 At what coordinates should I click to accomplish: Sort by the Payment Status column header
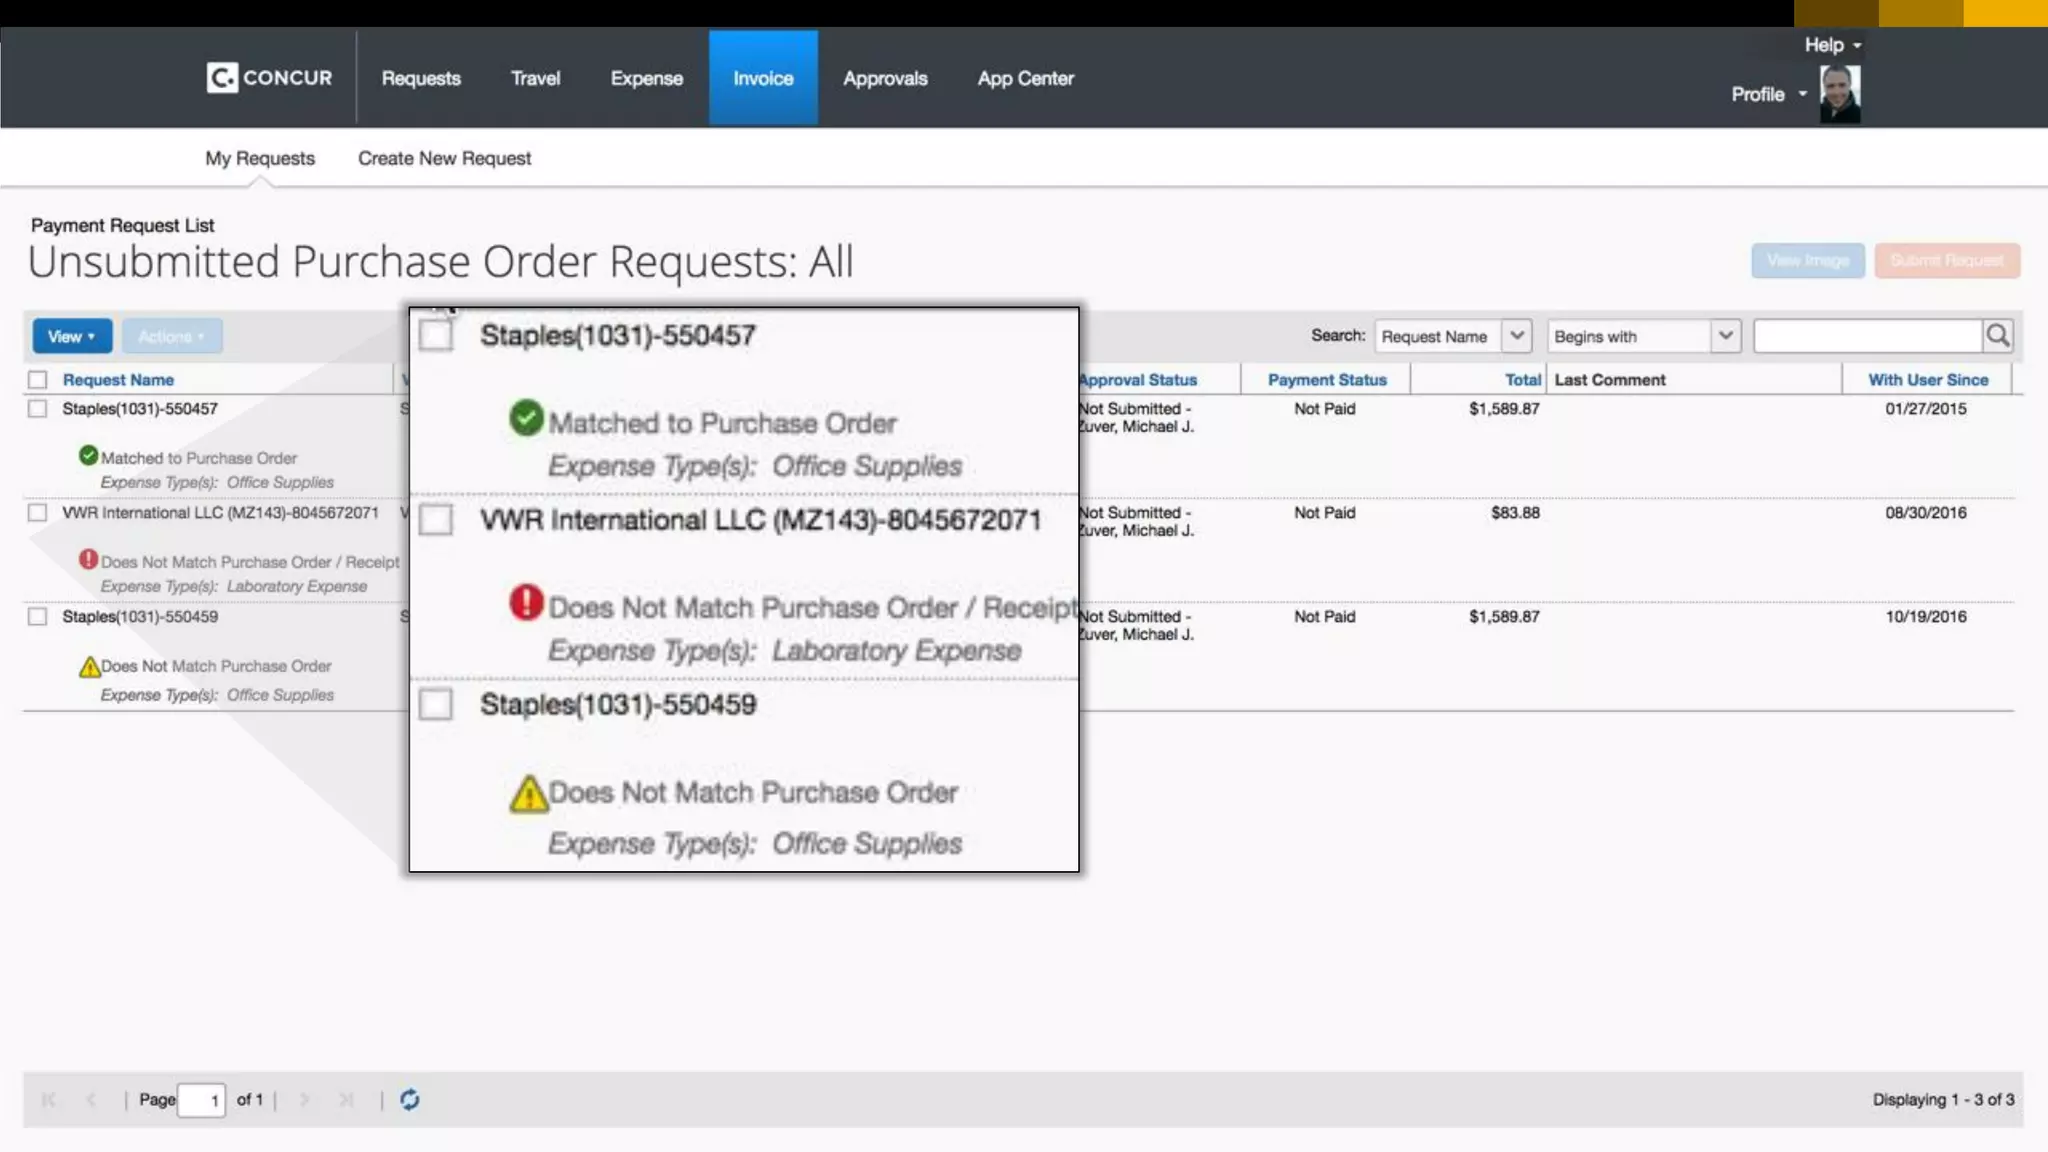[x=1327, y=380]
